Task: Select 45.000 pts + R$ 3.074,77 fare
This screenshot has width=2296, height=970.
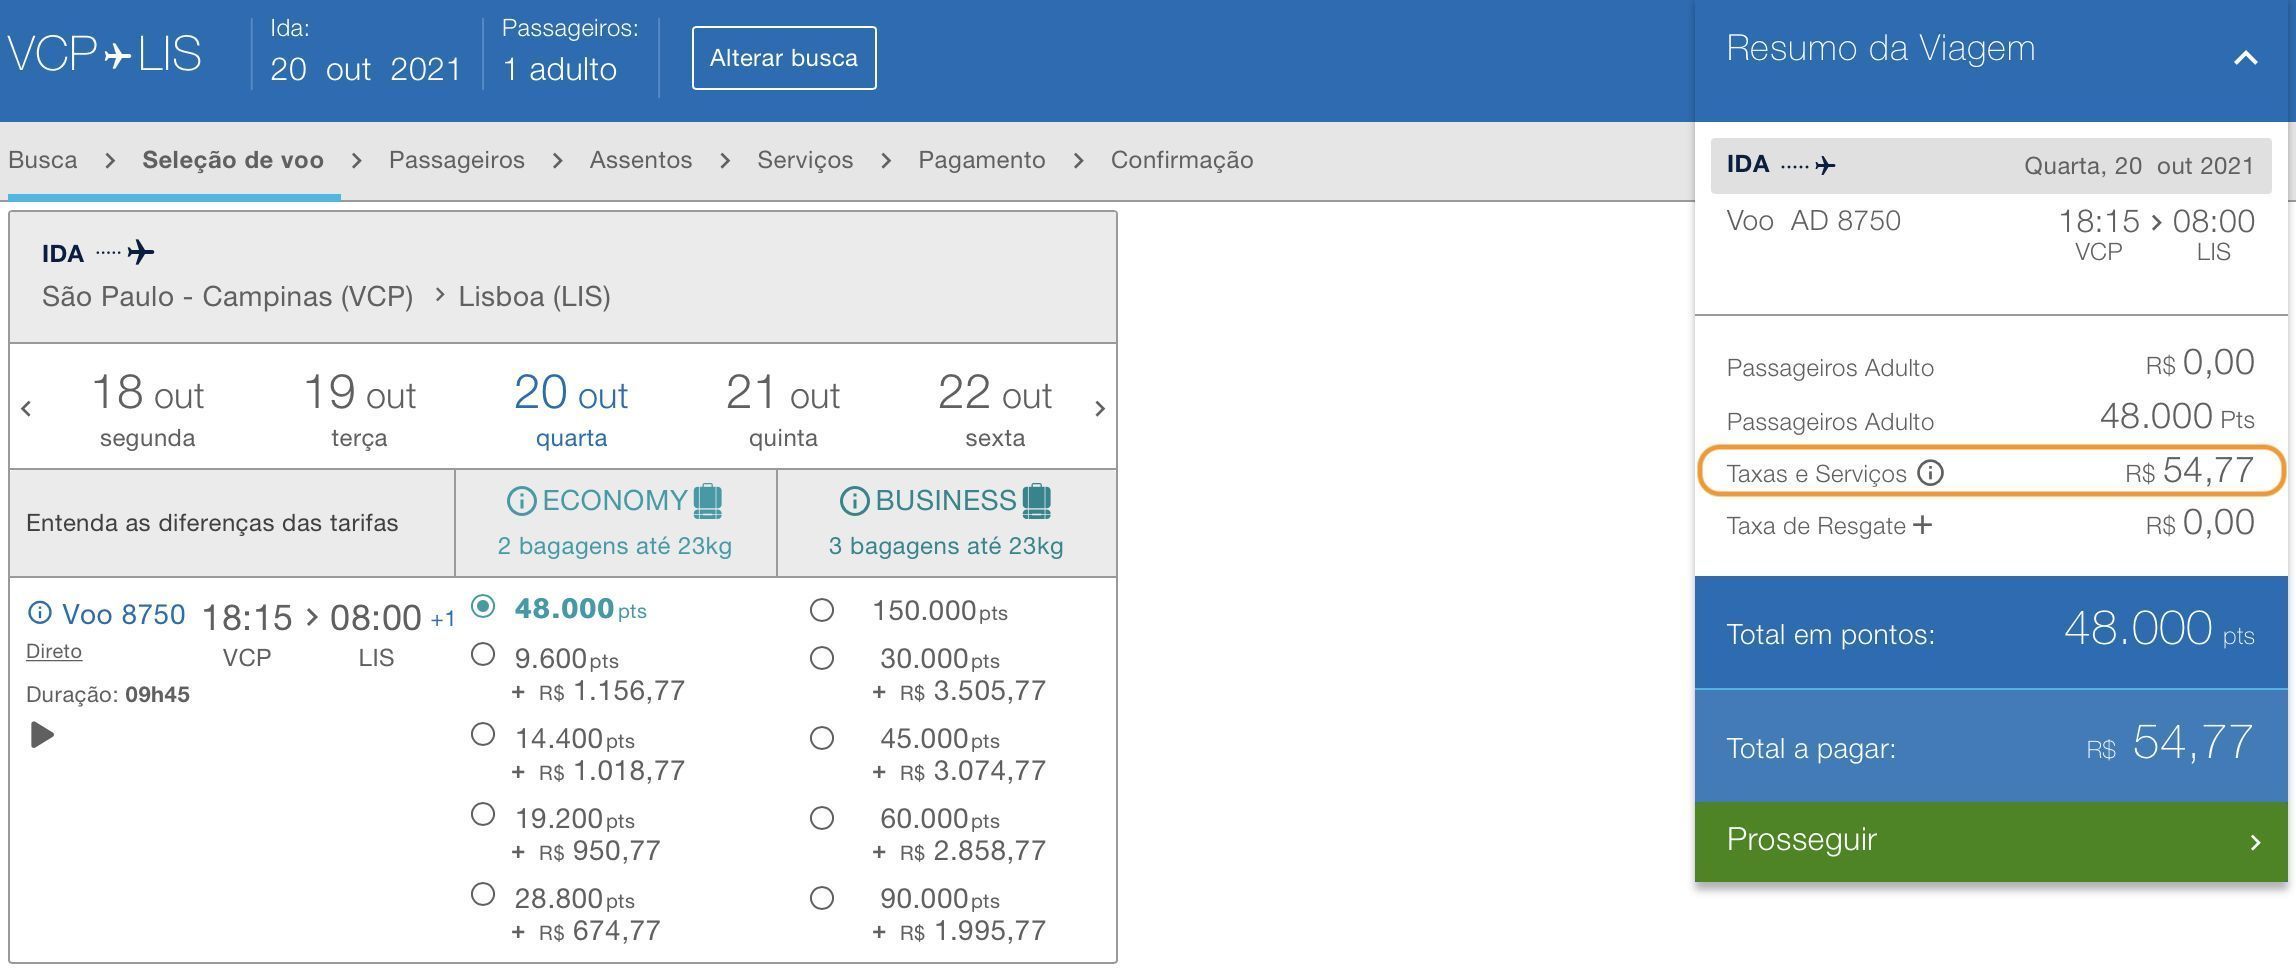Action: click(822, 738)
